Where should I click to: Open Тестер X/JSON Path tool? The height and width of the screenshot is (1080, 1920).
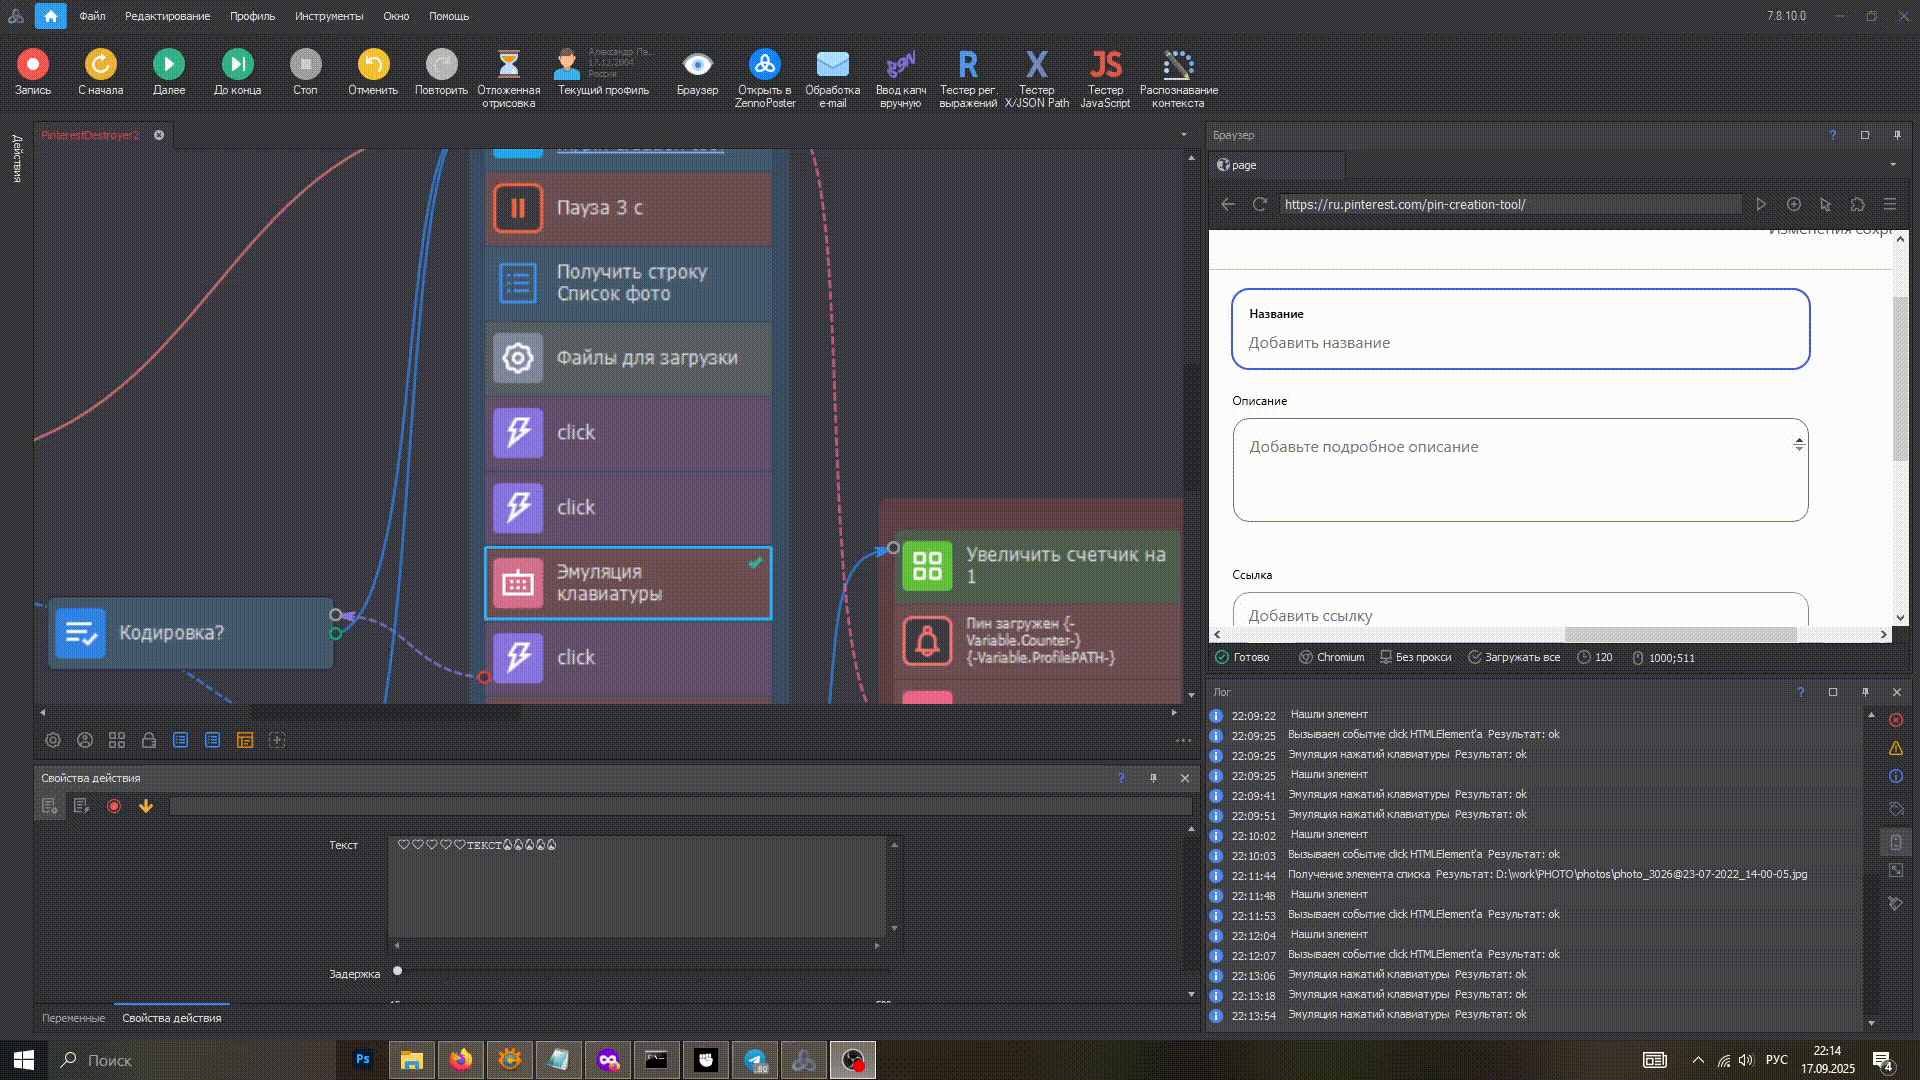coord(1036,66)
